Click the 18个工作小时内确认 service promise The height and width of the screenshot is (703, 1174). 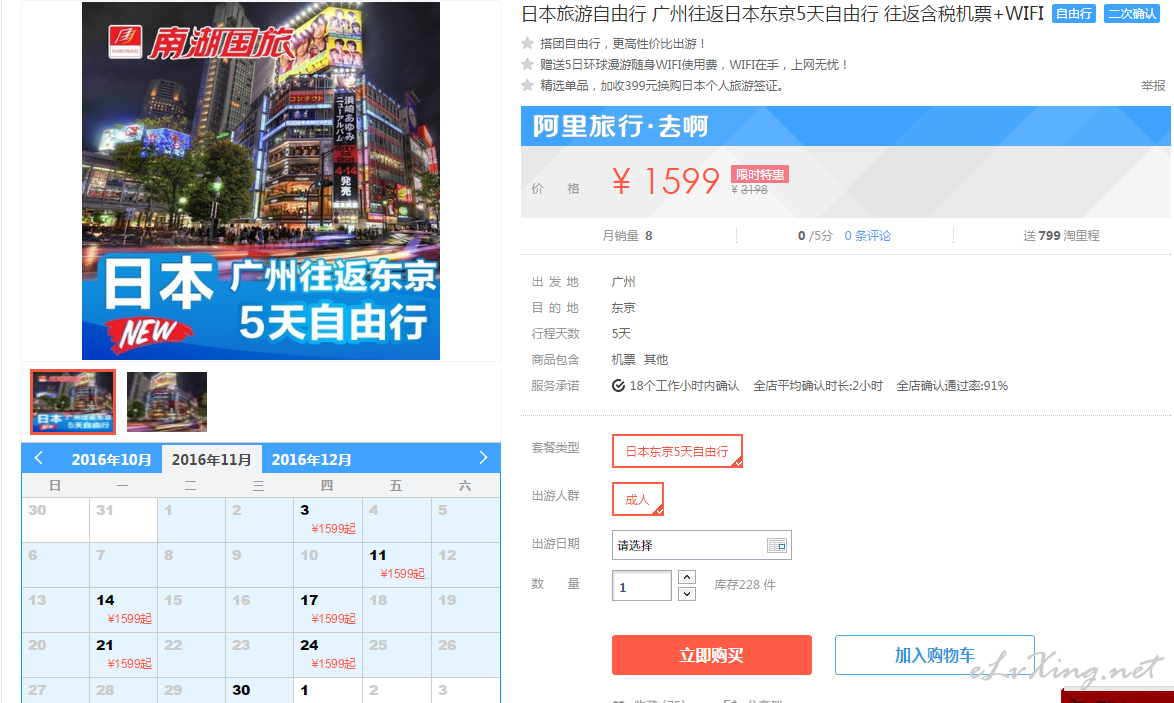coord(675,386)
